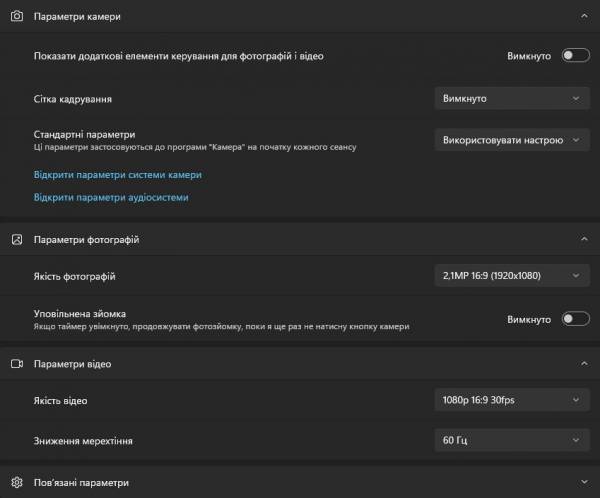Collapse the Параметри фотографій section chevron
This screenshot has height=498, width=600.
tap(584, 239)
